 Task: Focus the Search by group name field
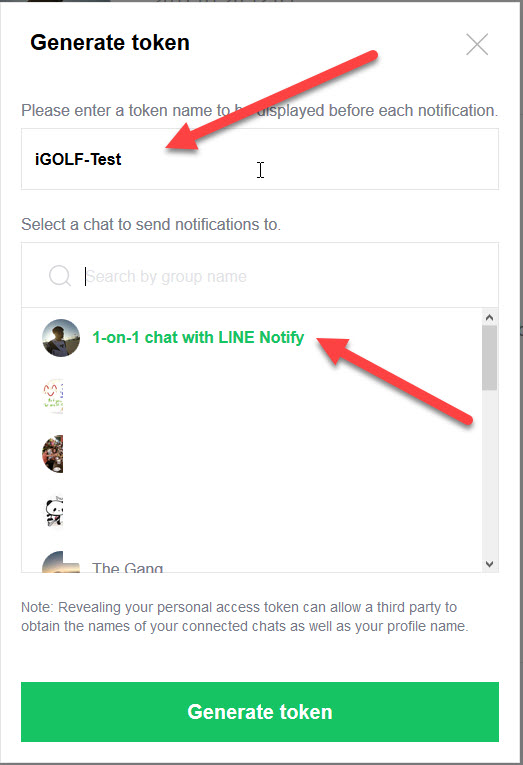pos(283,276)
